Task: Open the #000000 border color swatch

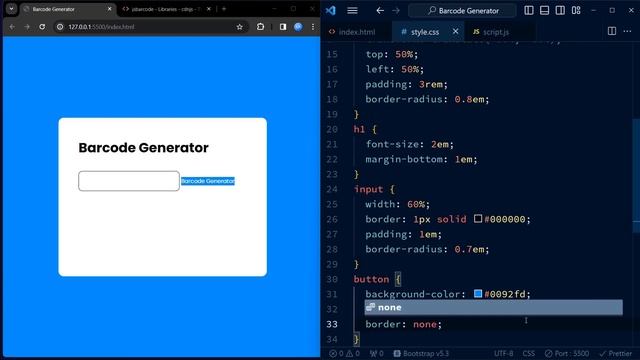Action: coord(478,219)
